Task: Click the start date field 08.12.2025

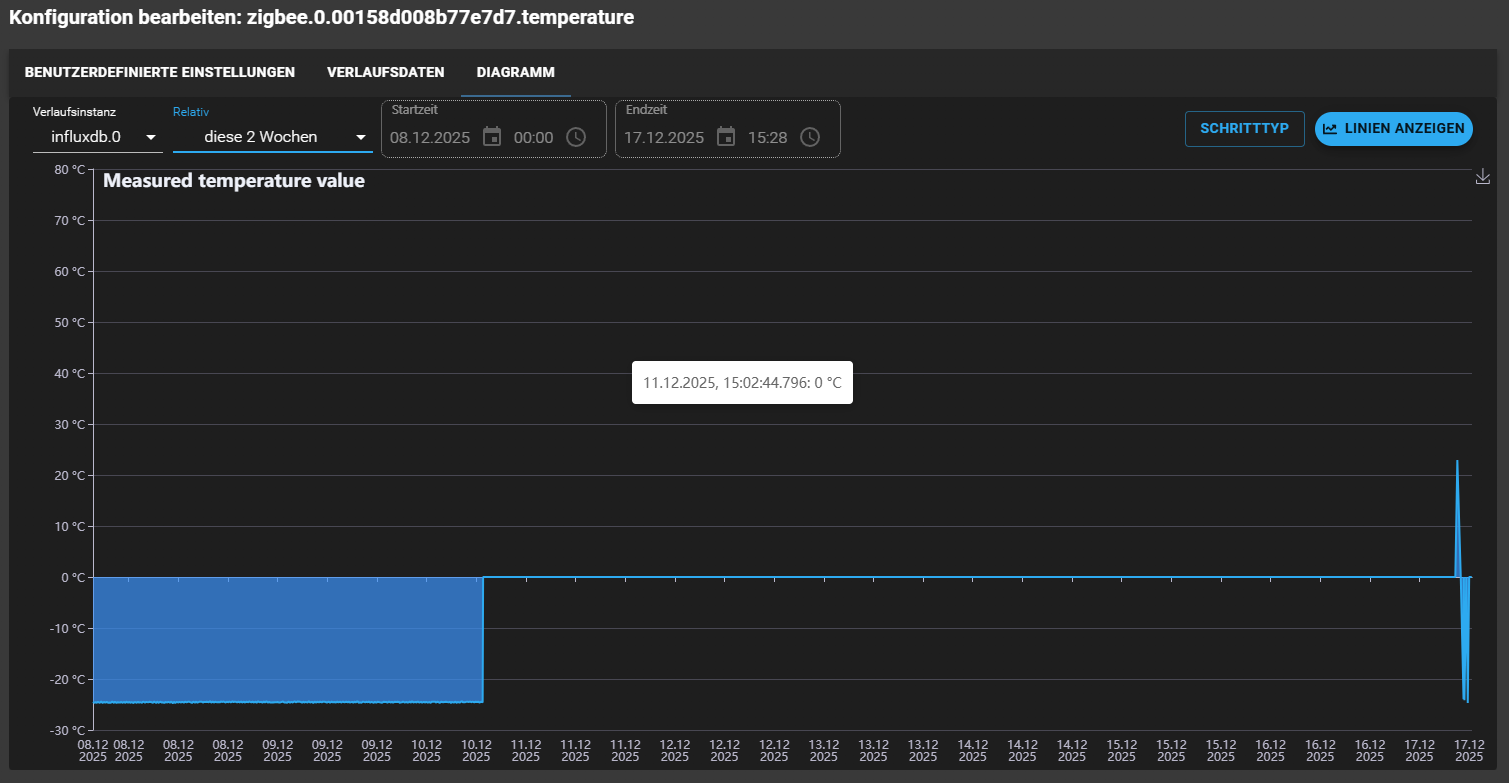Action: (x=430, y=138)
